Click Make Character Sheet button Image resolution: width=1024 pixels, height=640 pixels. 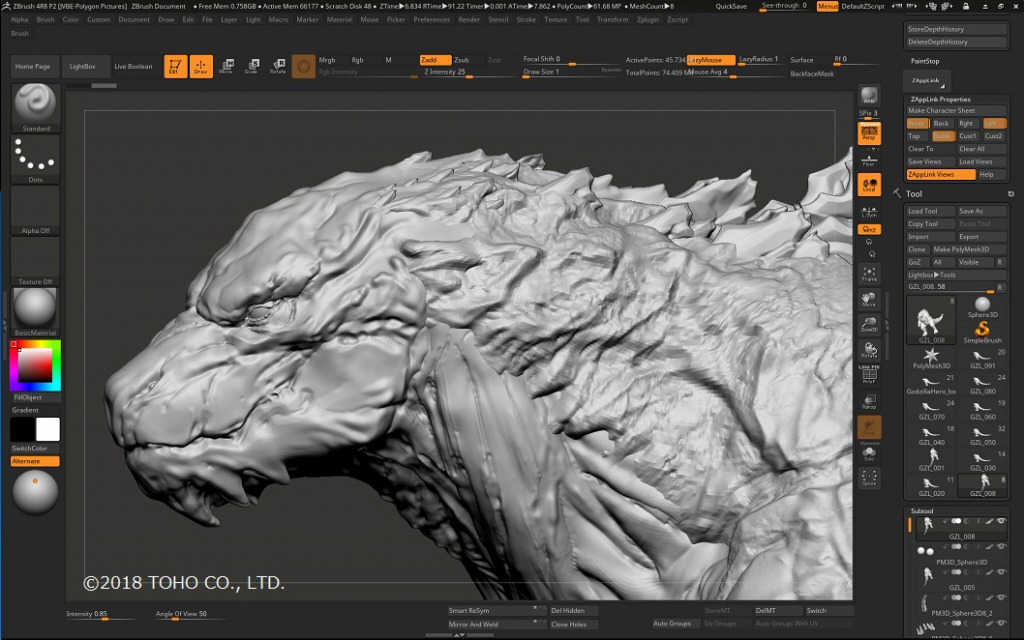click(956, 111)
